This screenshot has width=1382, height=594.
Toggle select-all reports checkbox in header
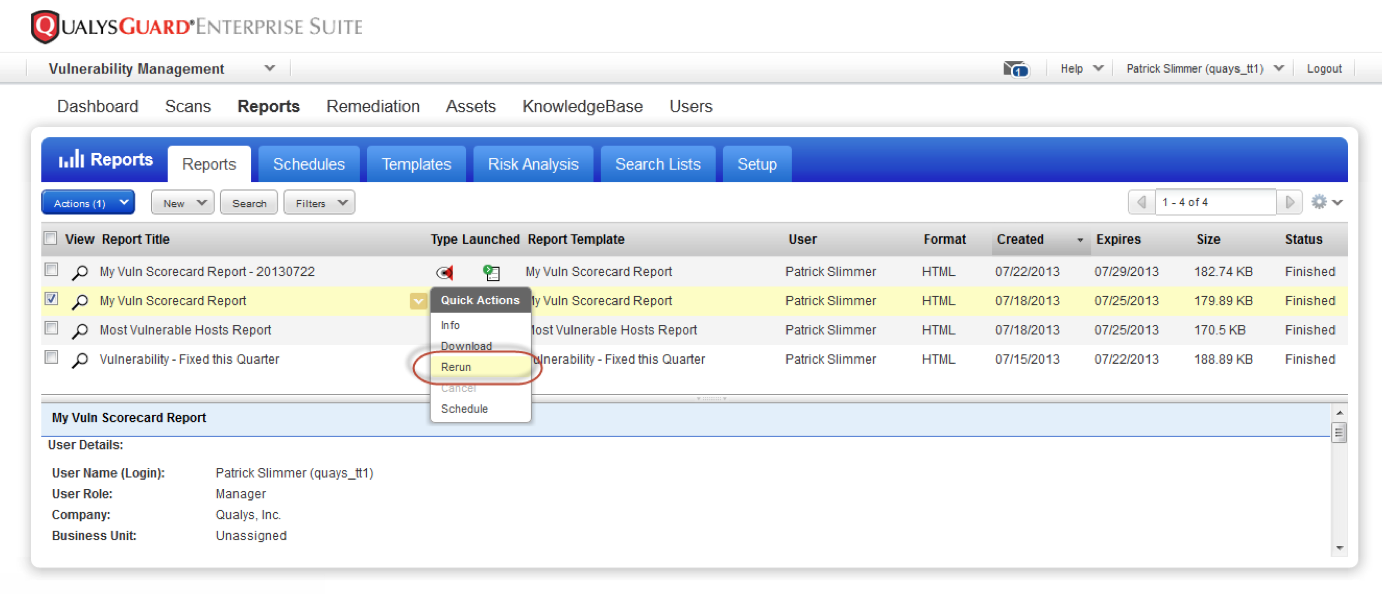[50, 239]
